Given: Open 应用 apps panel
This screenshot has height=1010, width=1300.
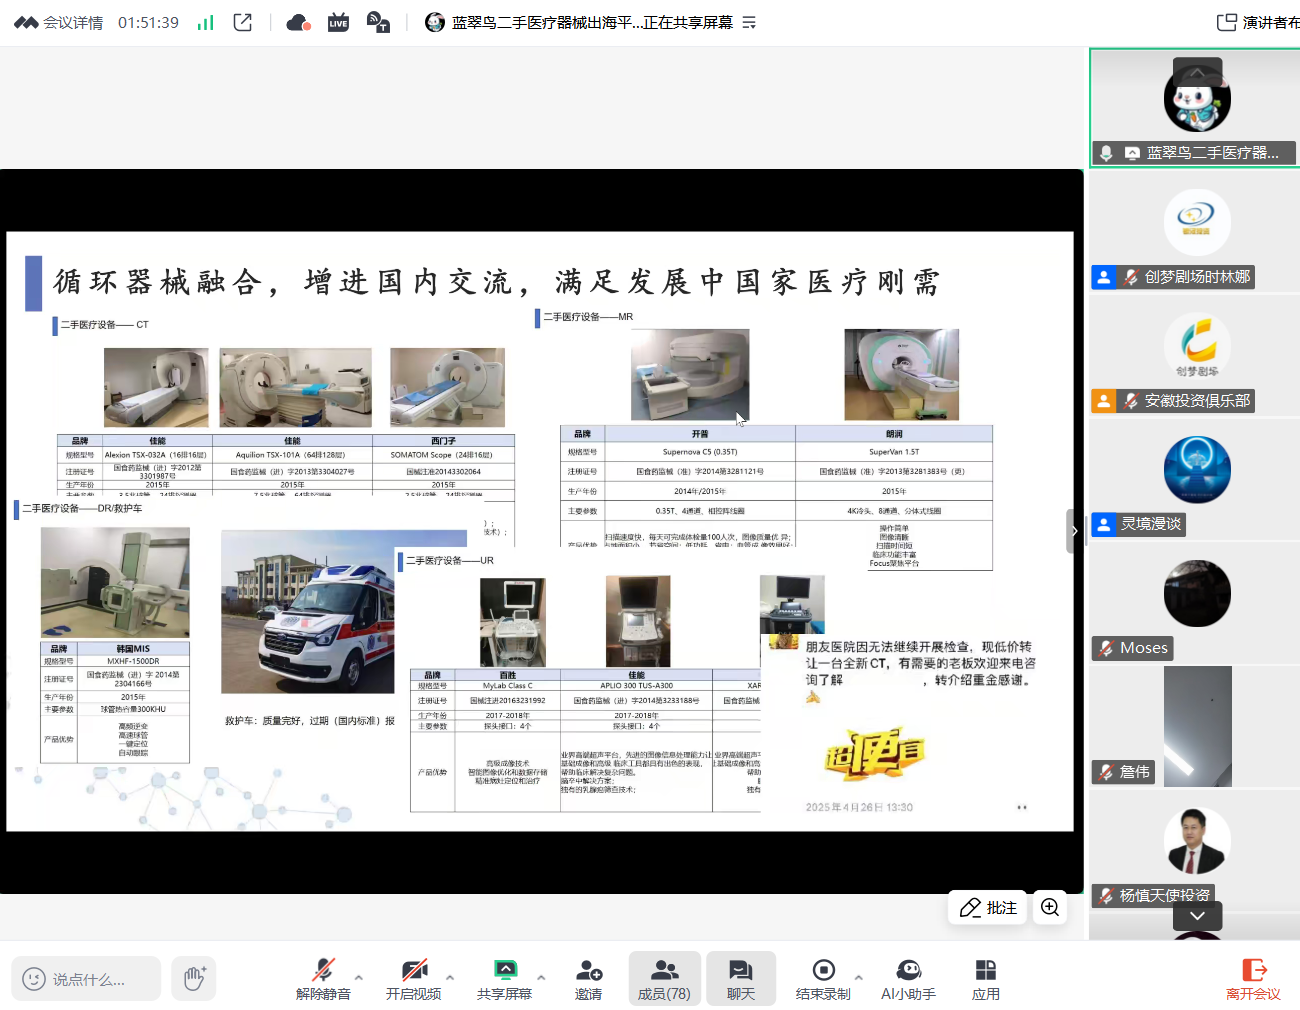Looking at the screenshot, I should (x=986, y=978).
